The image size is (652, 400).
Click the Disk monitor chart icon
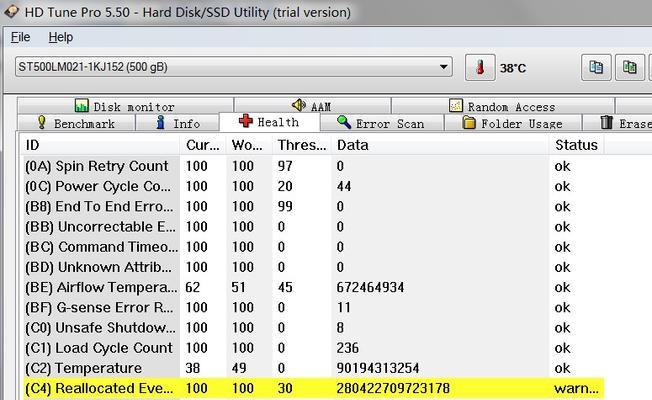tap(82, 105)
